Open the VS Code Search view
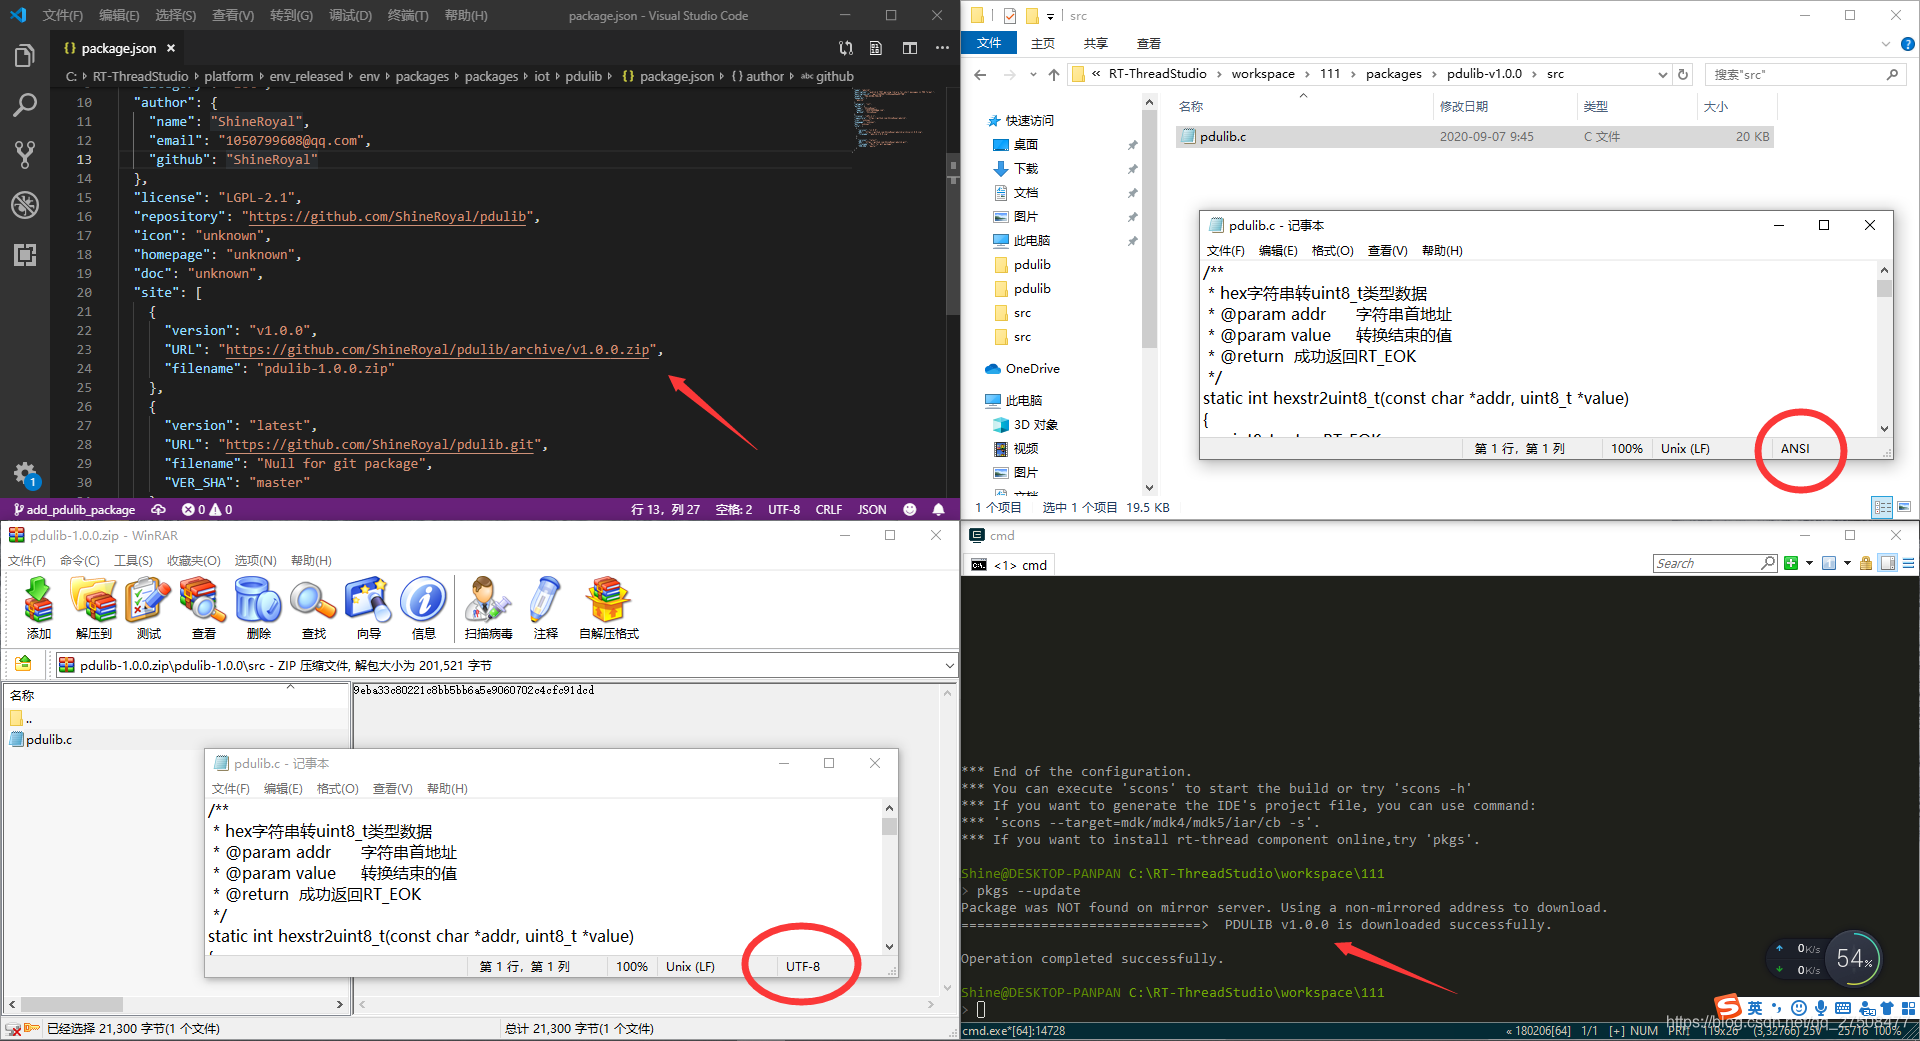1920x1041 pixels. (25, 105)
